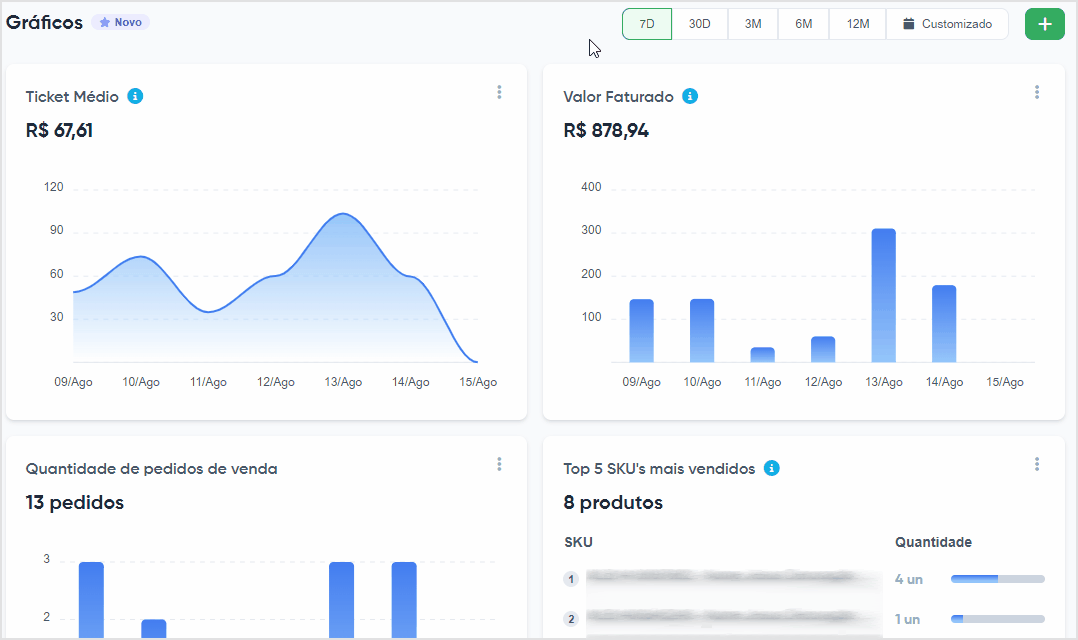This screenshot has width=1078, height=640.
Task: Click the R$ 878,94 billed value
Action: (x=606, y=131)
